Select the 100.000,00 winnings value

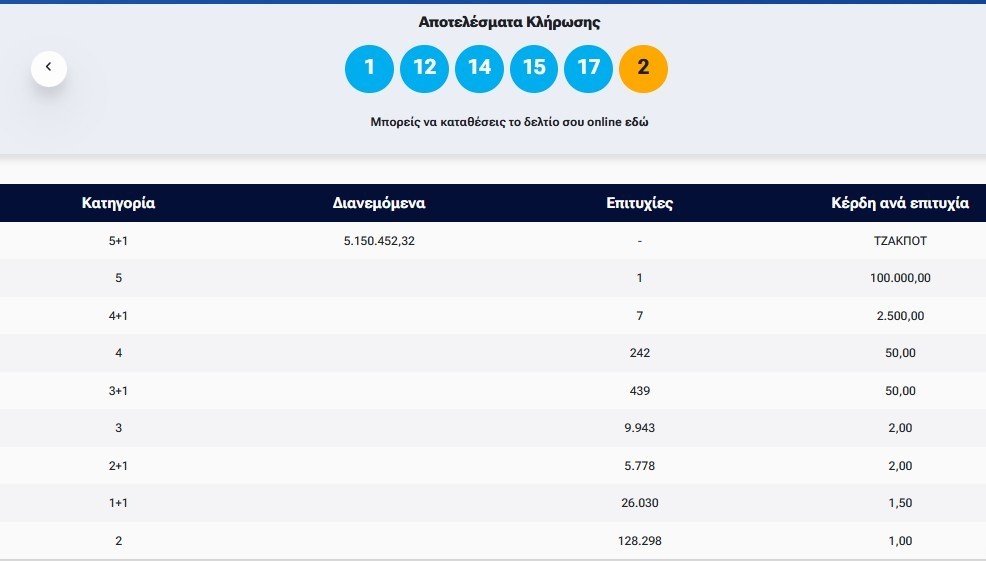(x=899, y=278)
